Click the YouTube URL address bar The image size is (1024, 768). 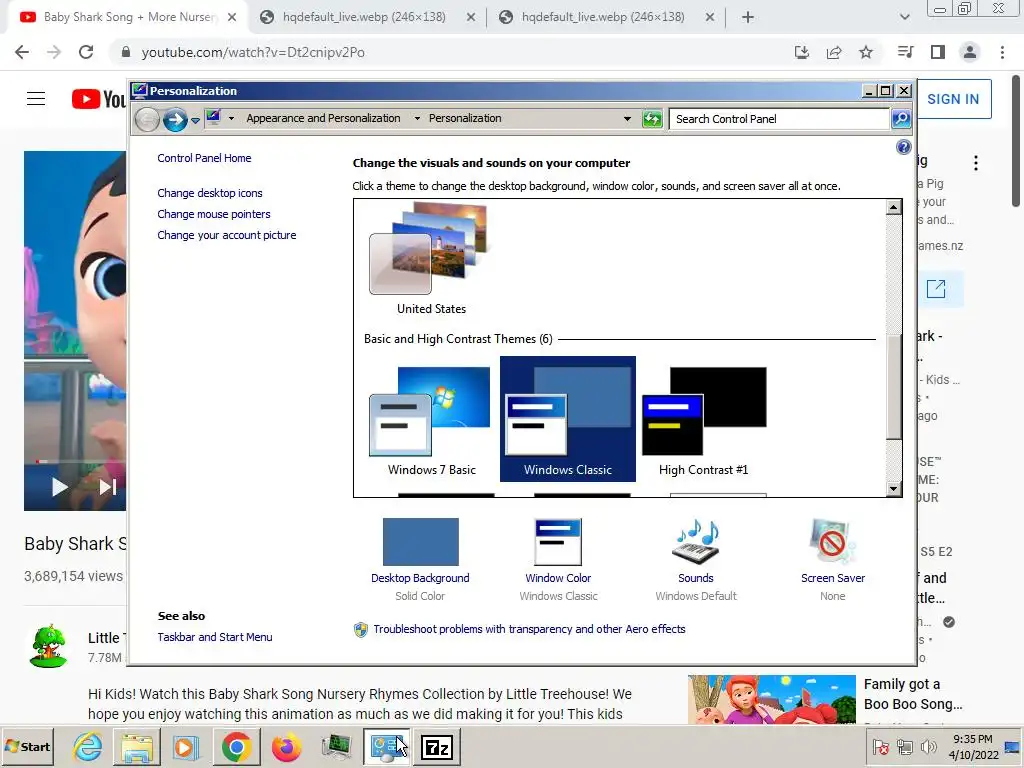451,52
